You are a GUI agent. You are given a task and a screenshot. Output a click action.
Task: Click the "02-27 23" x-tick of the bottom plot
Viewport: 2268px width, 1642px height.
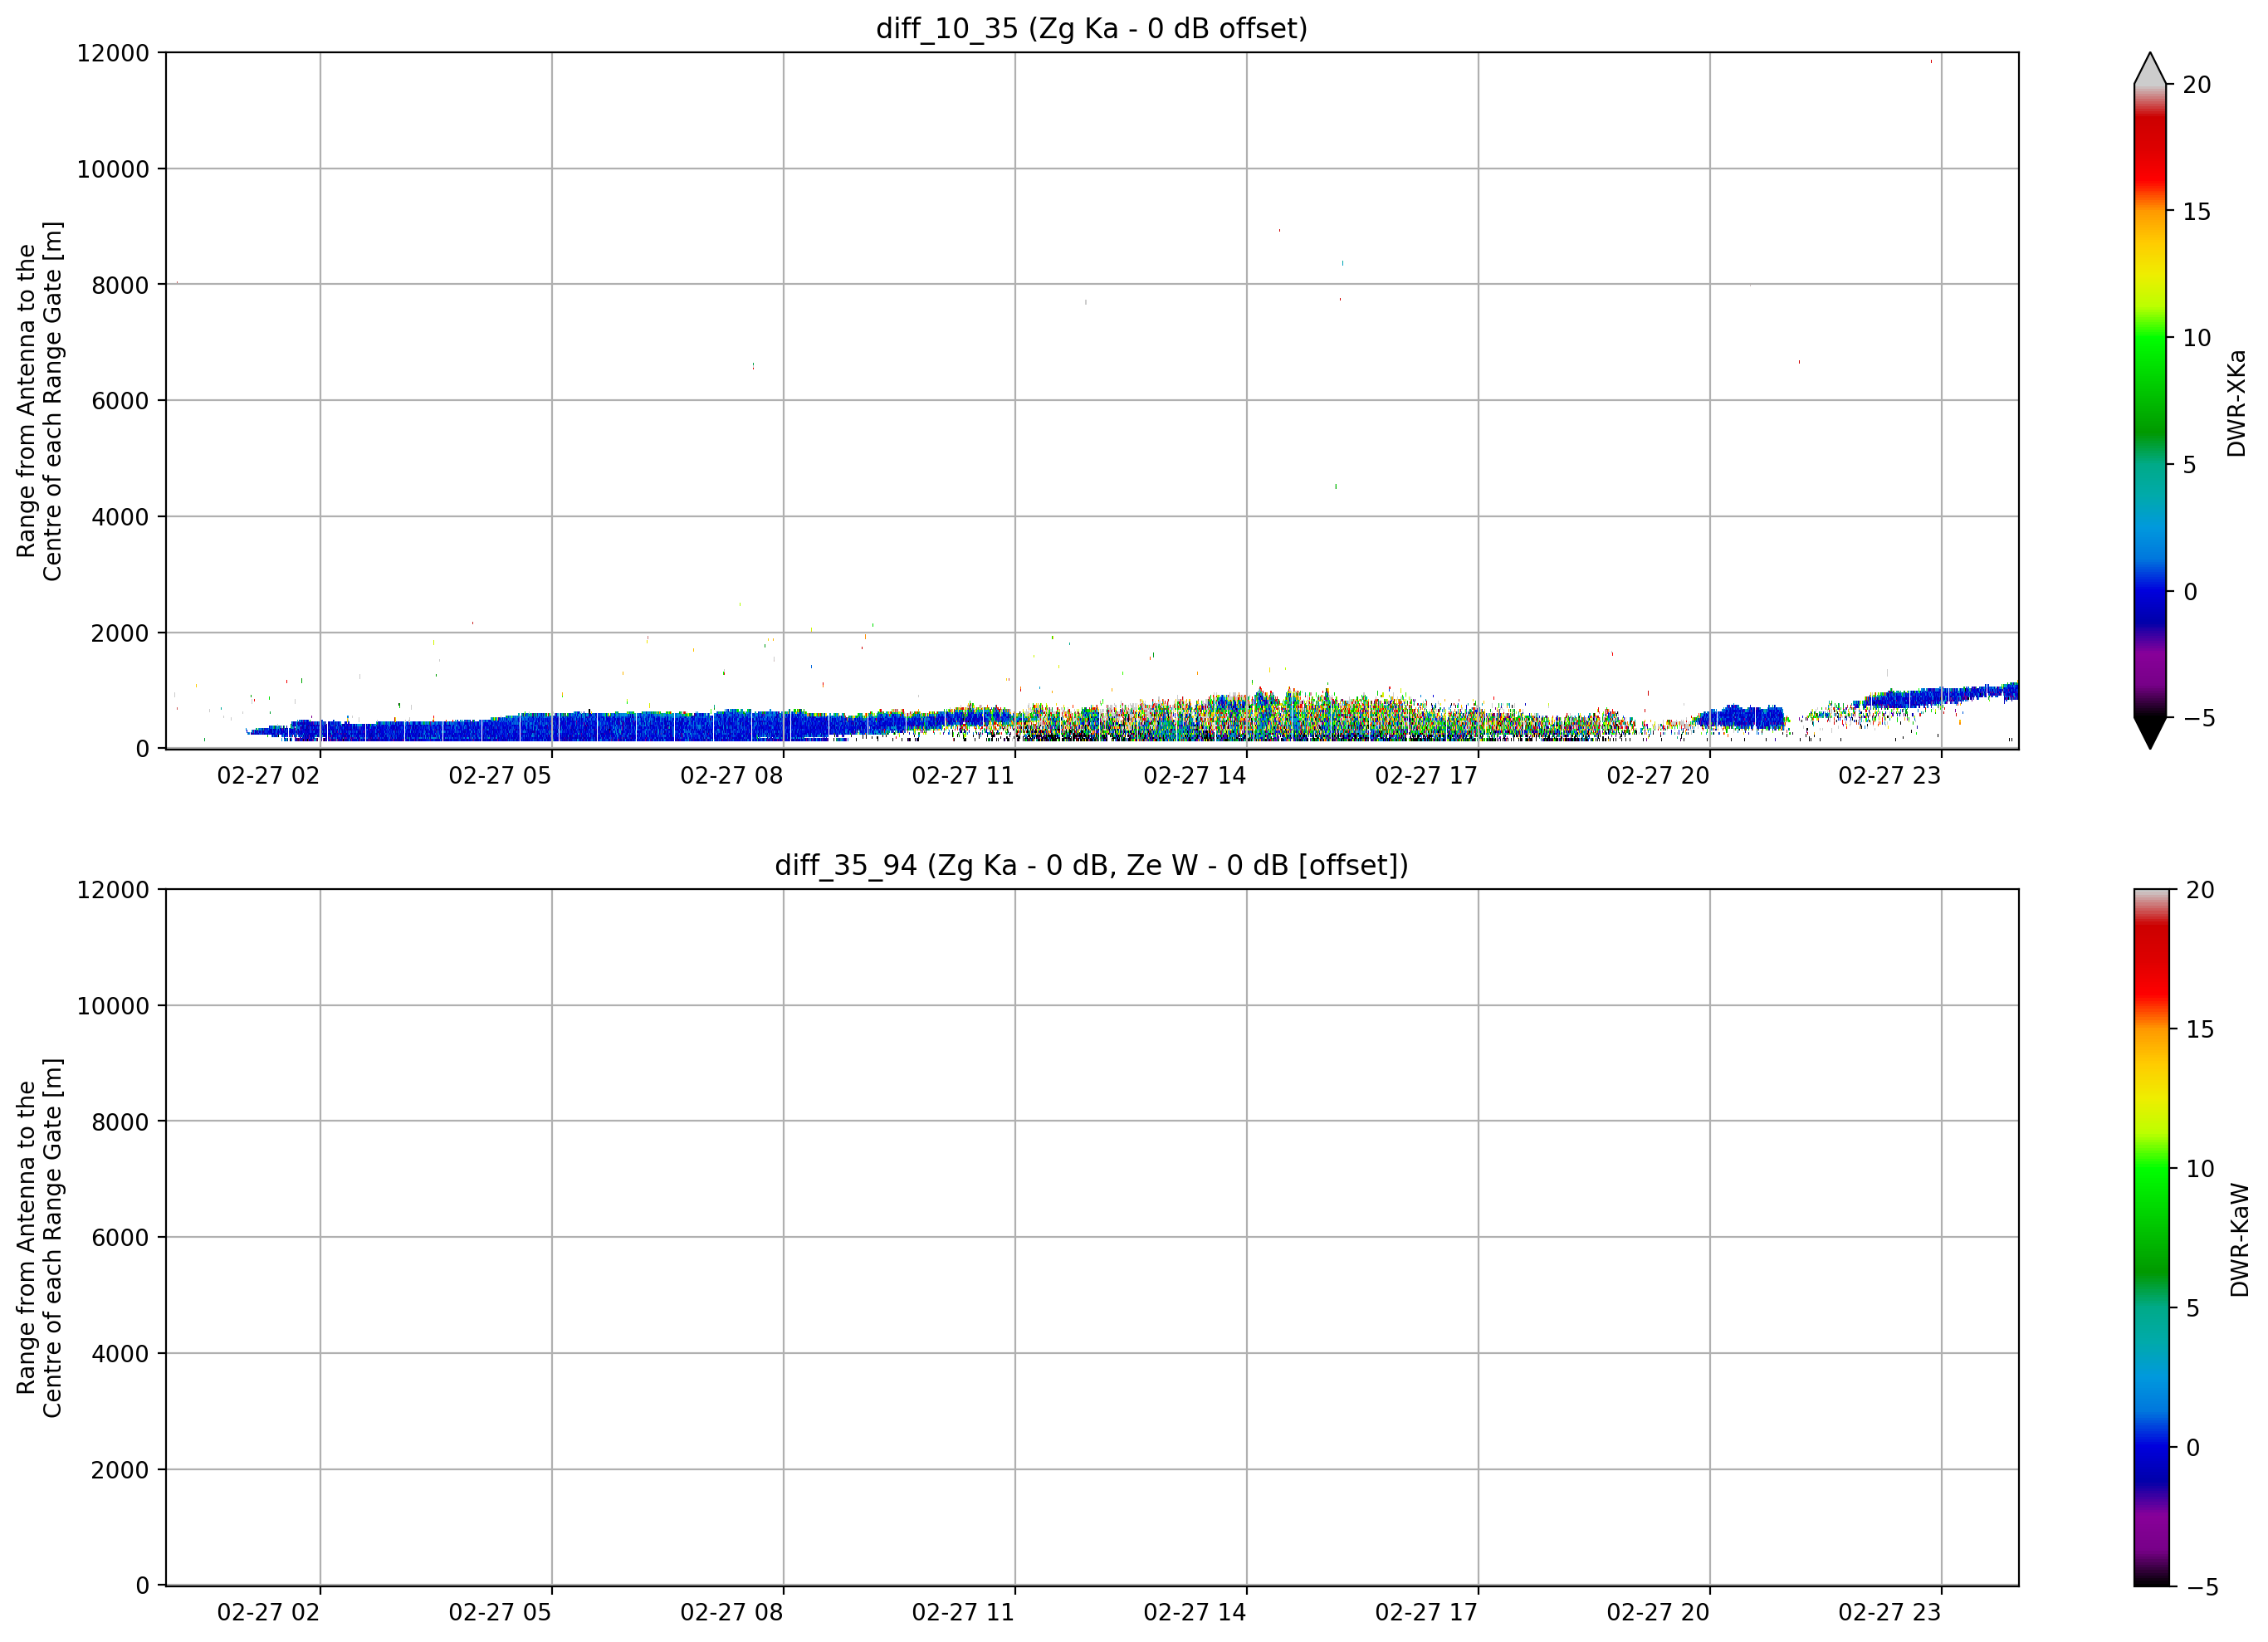pos(1890,1613)
